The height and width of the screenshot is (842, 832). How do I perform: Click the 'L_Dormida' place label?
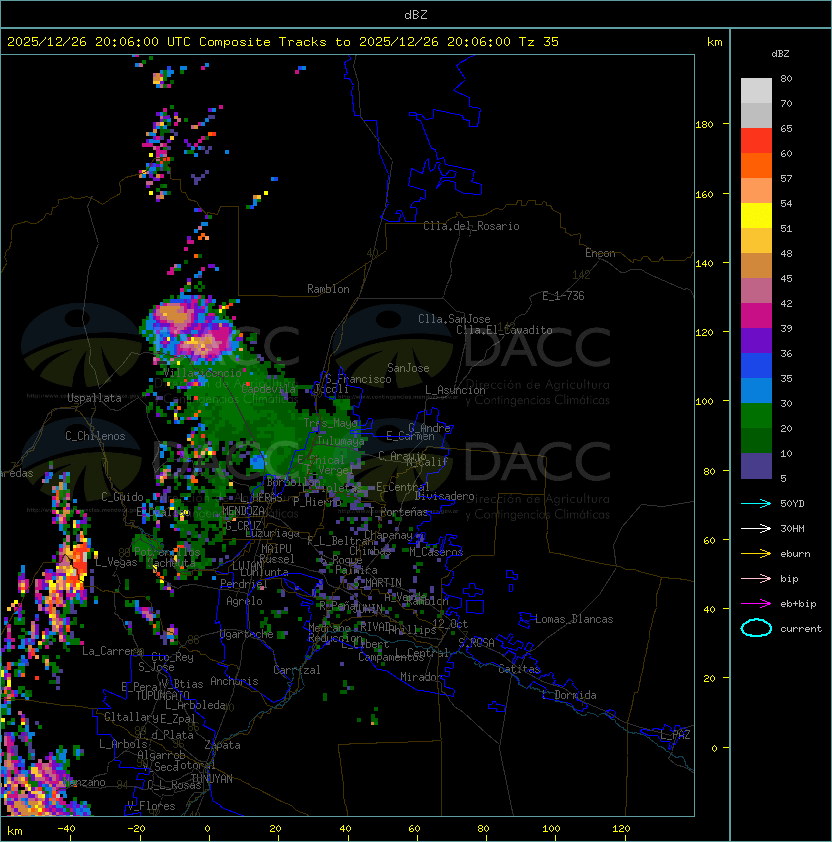click(569, 695)
